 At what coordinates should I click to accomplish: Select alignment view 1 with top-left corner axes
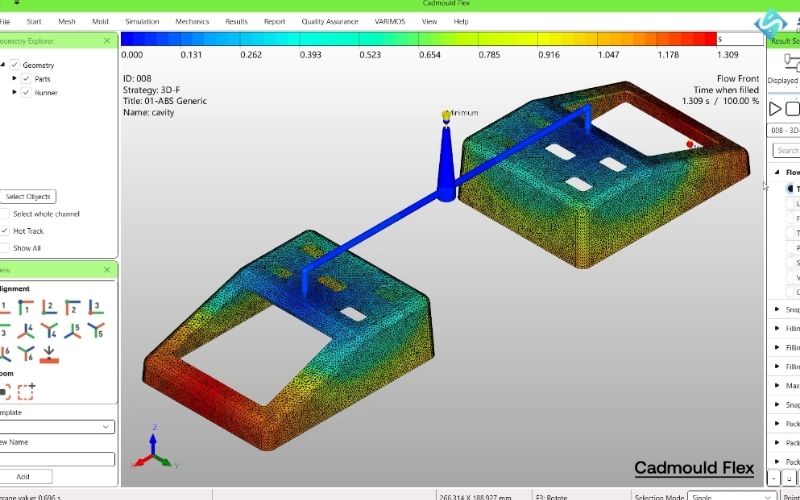[26, 307]
